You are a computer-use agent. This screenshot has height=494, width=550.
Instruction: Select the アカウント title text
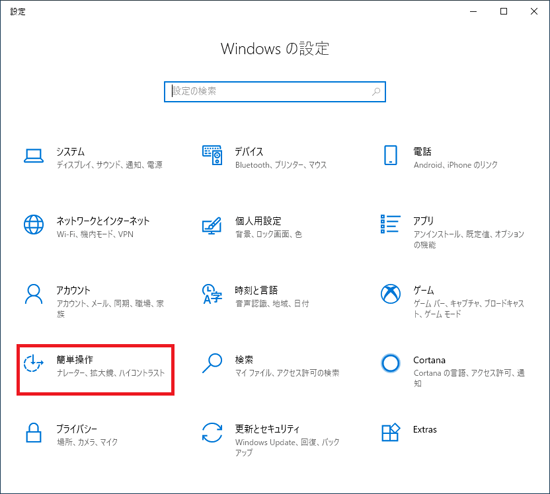[x=73, y=290]
